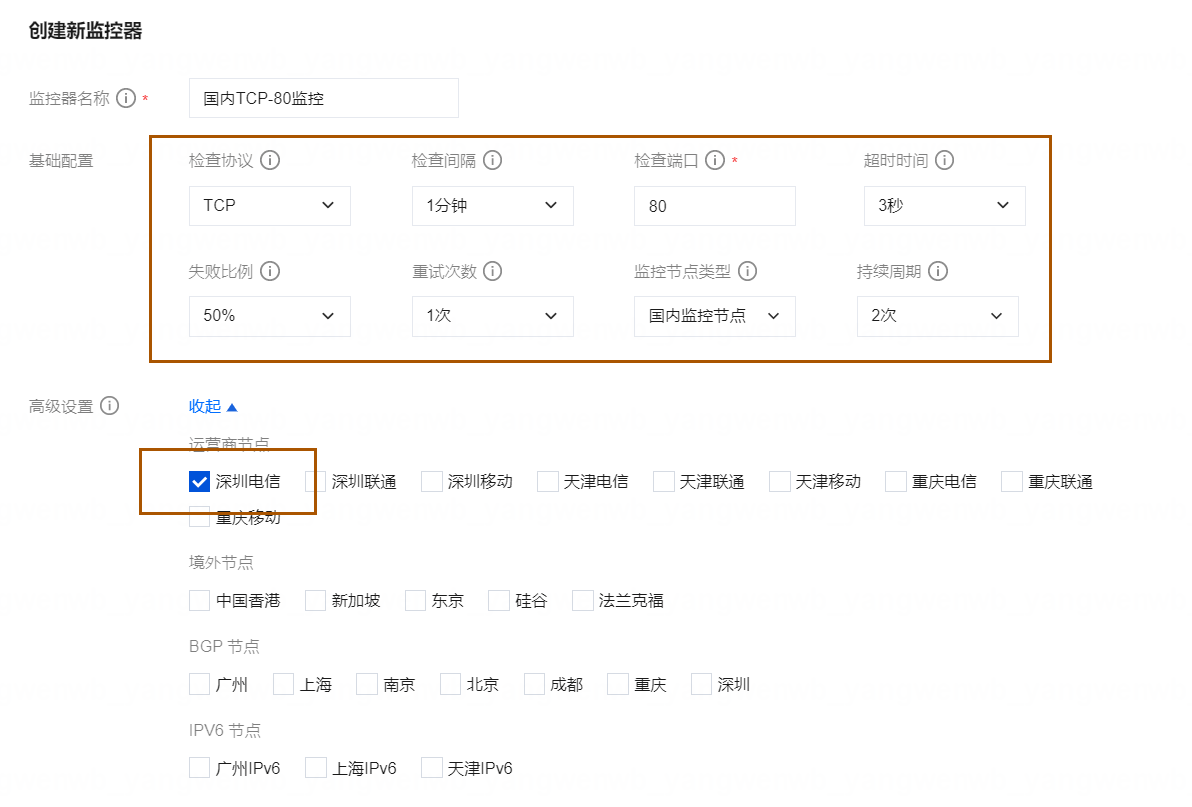This screenshot has height=807, width=1192.
Task: Check the 重庆电信 checkbox
Action: tap(896, 482)
